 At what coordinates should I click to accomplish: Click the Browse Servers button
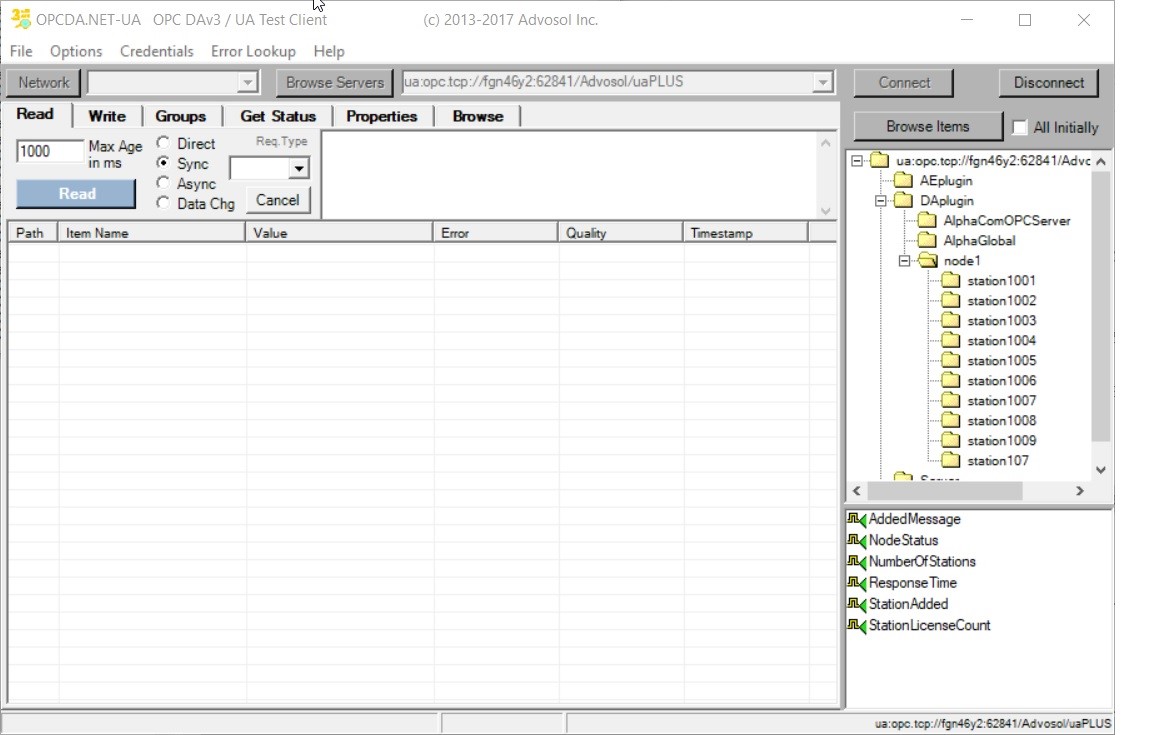click(x=334, y=83)
